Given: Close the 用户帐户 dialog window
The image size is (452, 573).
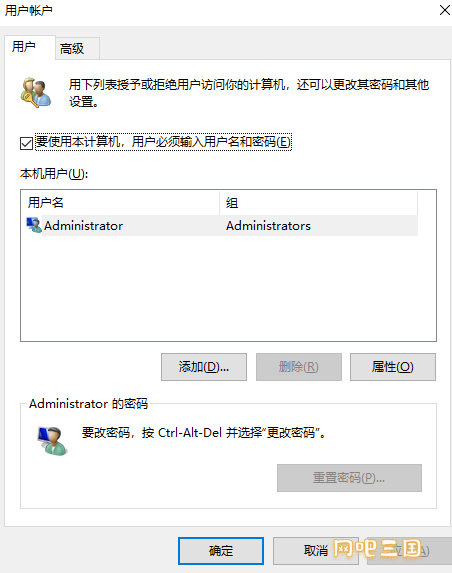Looking at the screenshot, I should click(444, 10).
